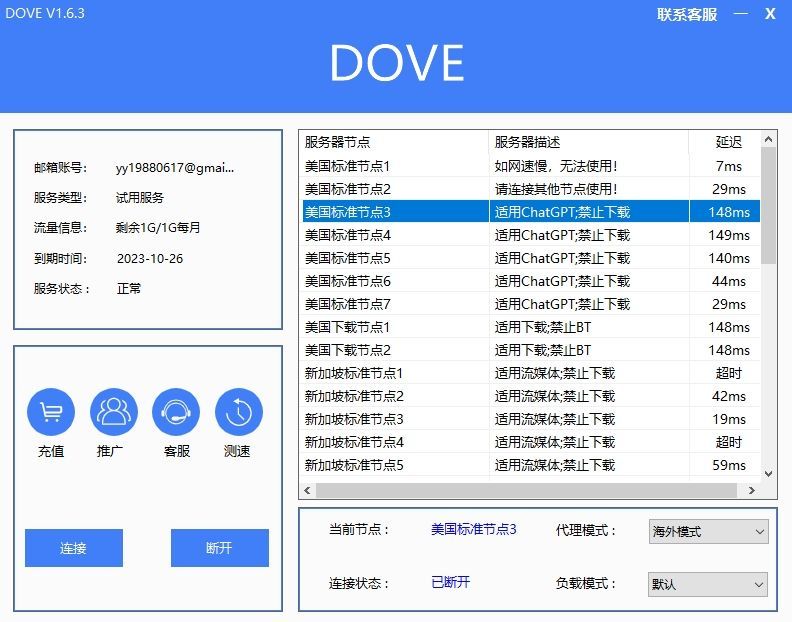Screen dimensions: 792x622
Task: Click the 连接 connect button
Action: click(x=74, y=548)
